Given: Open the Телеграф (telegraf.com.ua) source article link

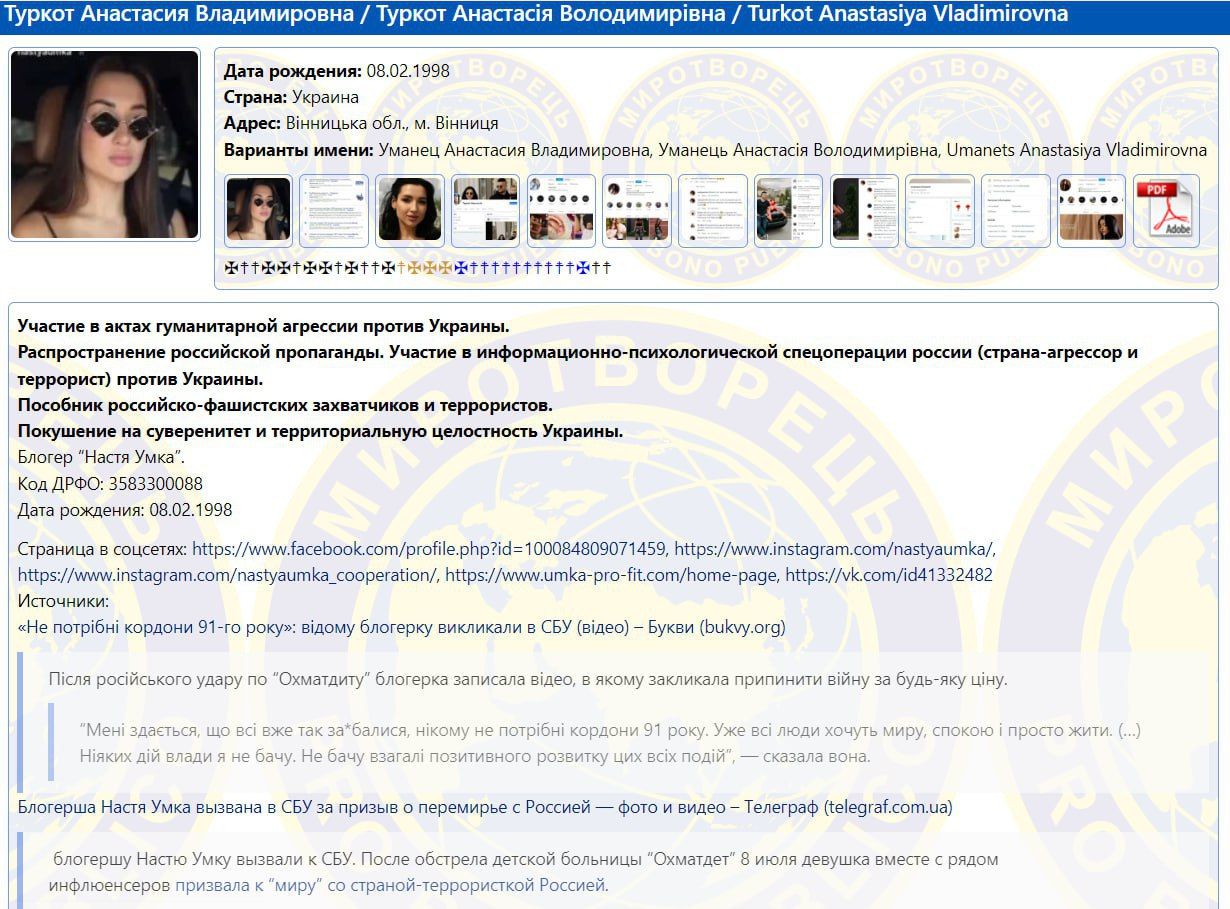Looking at the screenshot, I should 485,807.
